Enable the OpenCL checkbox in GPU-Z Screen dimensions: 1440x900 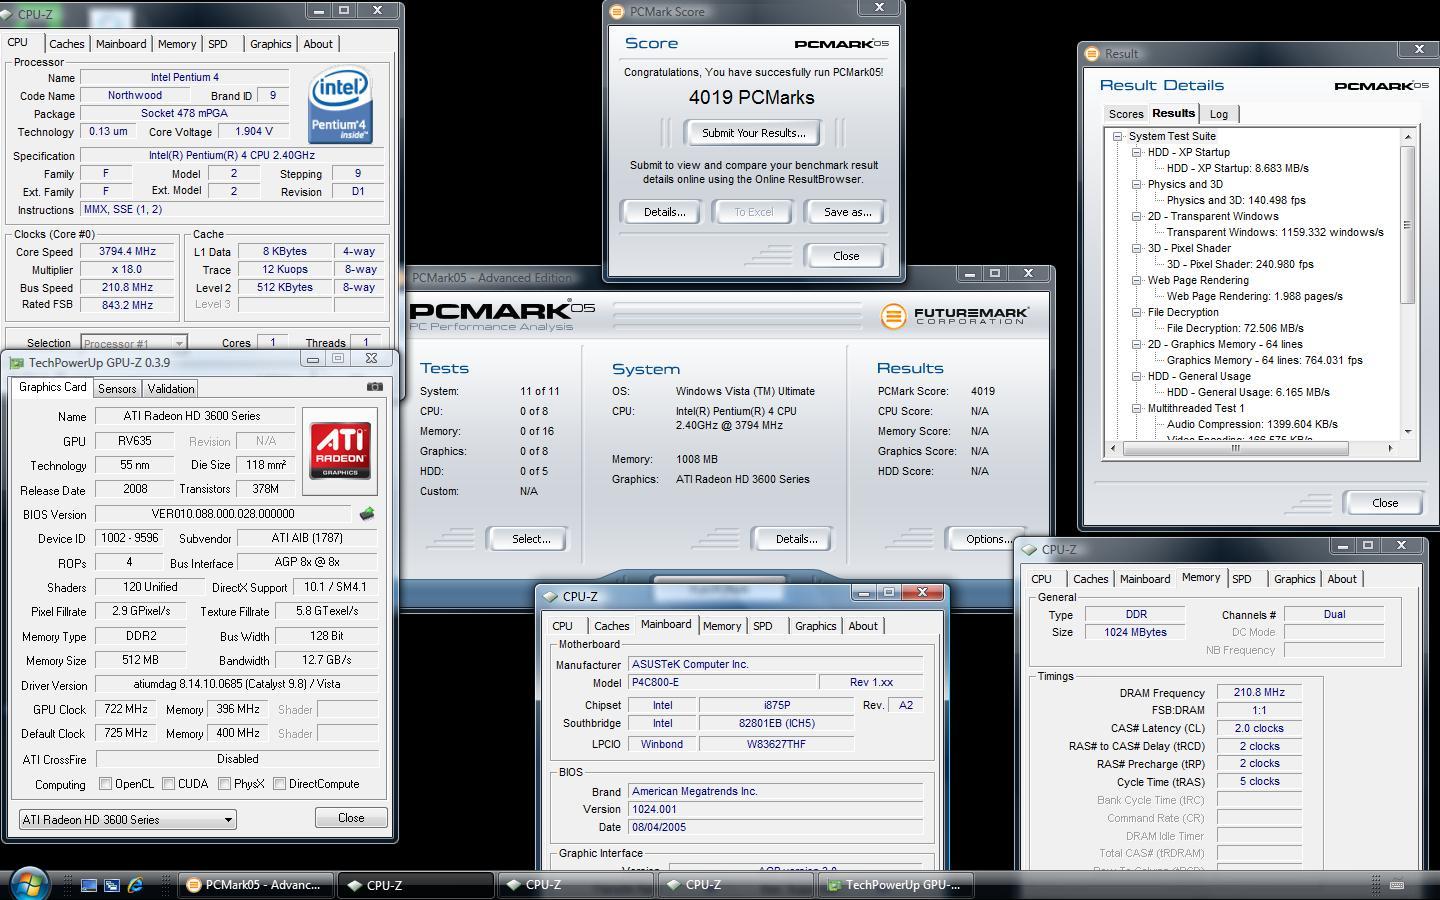(x=105, y=784)
